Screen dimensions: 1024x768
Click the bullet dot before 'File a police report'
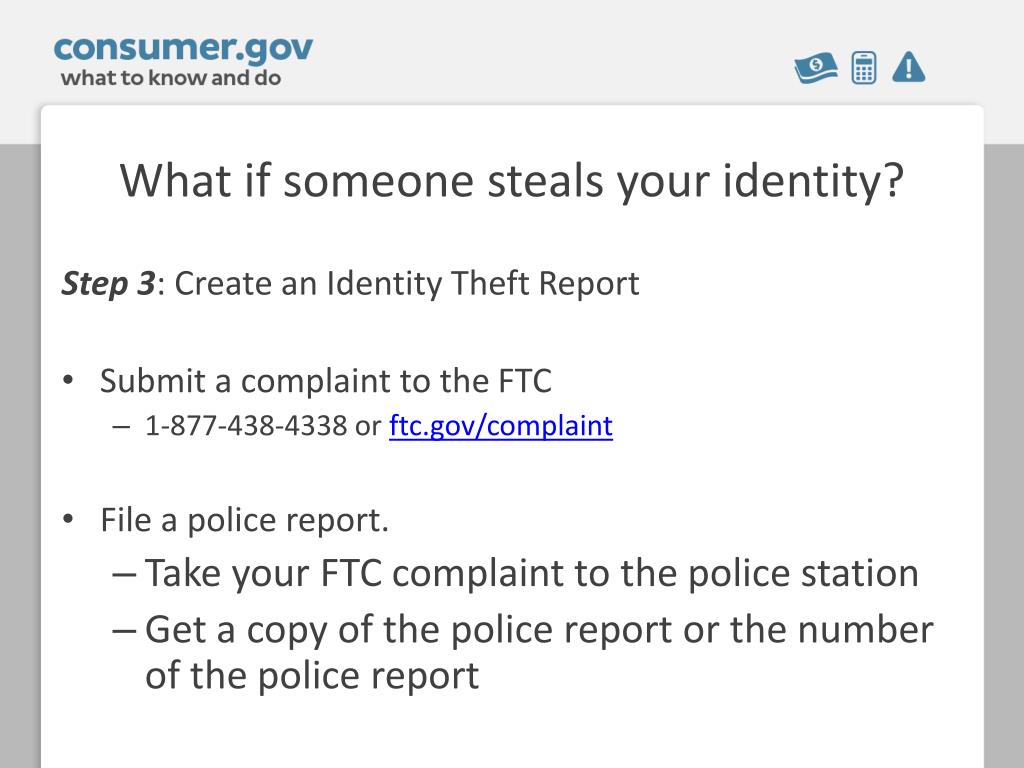pos(68,520)
